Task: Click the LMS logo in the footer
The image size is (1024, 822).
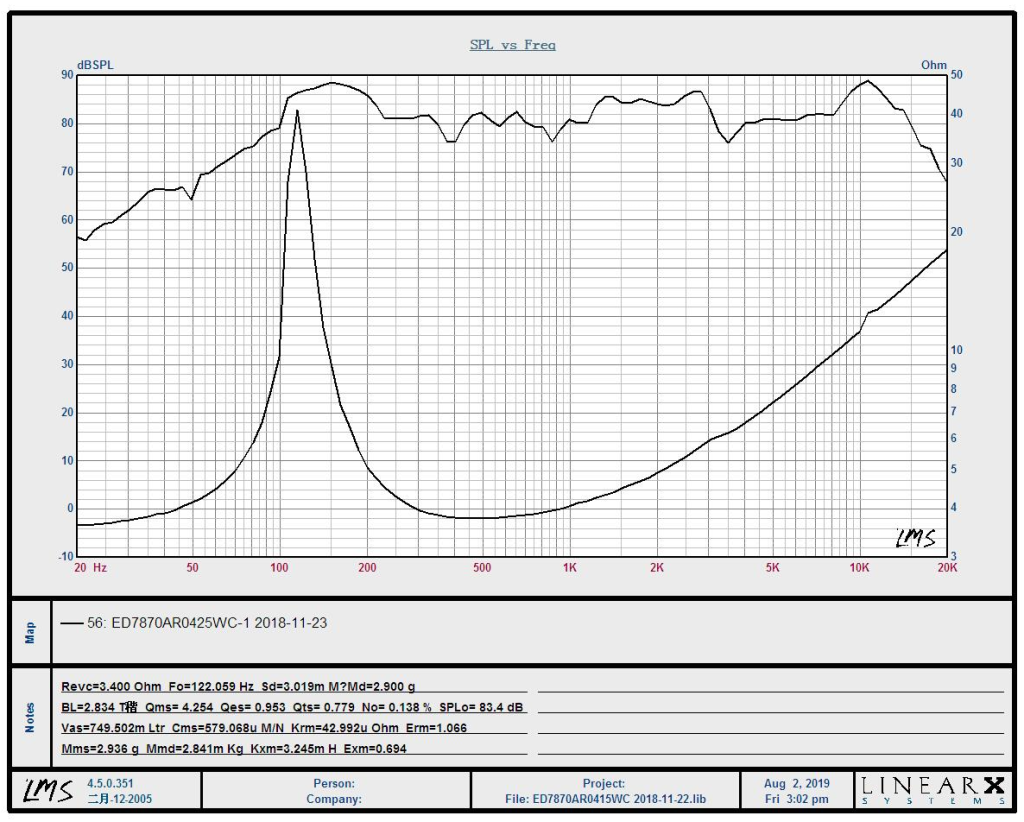Action: 47,790
